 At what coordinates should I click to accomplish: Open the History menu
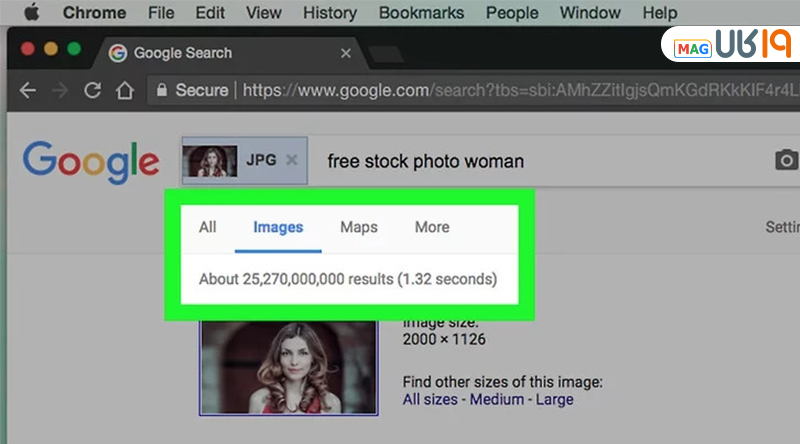pos(329,13)
